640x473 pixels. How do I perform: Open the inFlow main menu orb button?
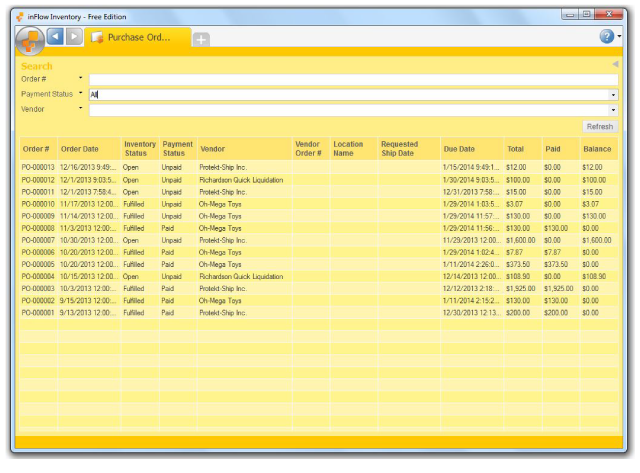[x=29, y=41]
